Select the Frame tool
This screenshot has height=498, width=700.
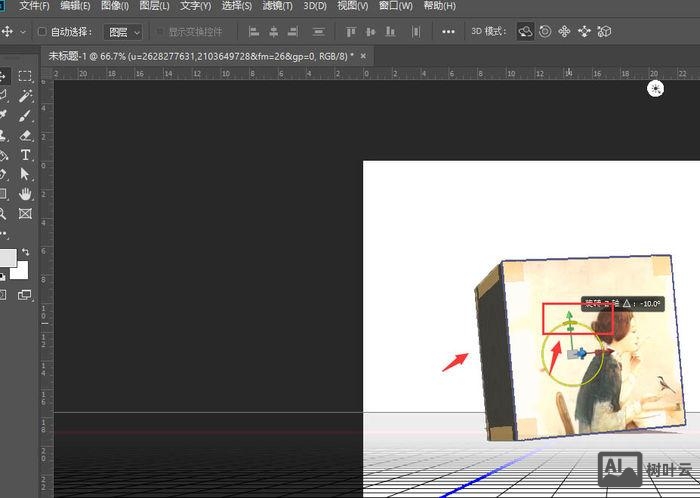tap(25, 214)
